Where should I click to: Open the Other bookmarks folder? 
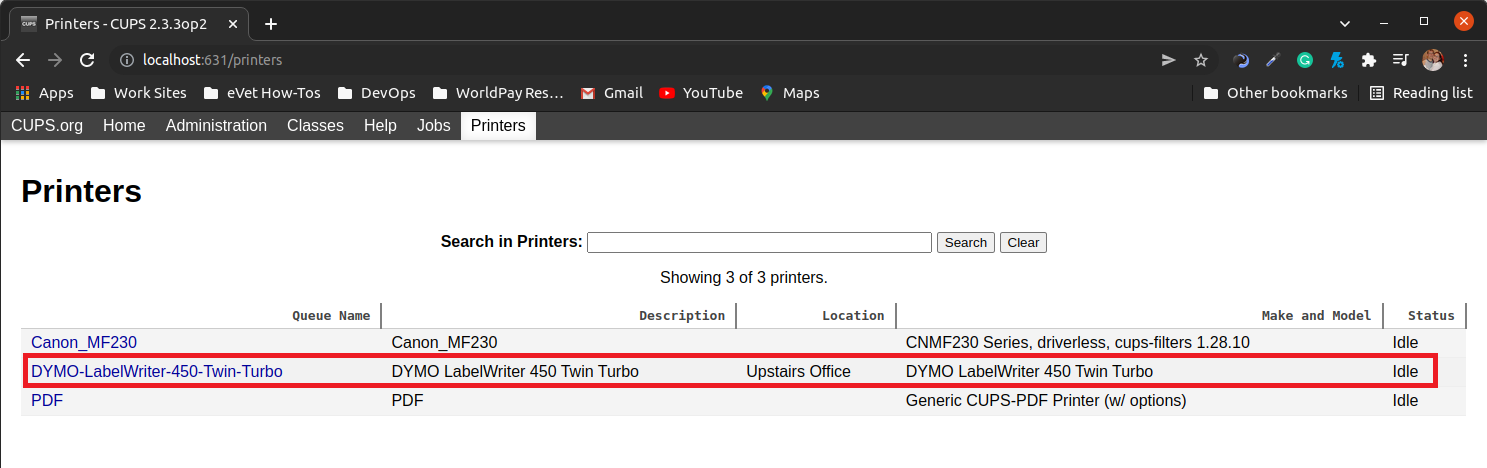point(1275,93)
